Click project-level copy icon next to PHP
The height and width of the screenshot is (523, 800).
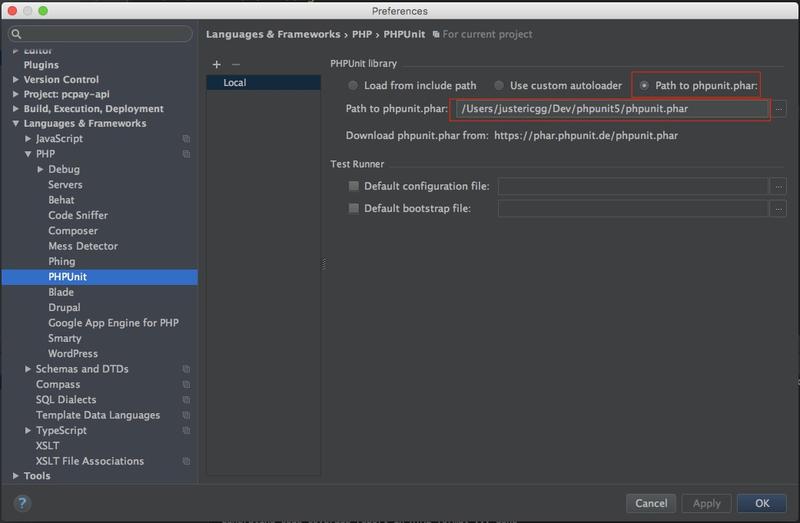click(186, 154)
